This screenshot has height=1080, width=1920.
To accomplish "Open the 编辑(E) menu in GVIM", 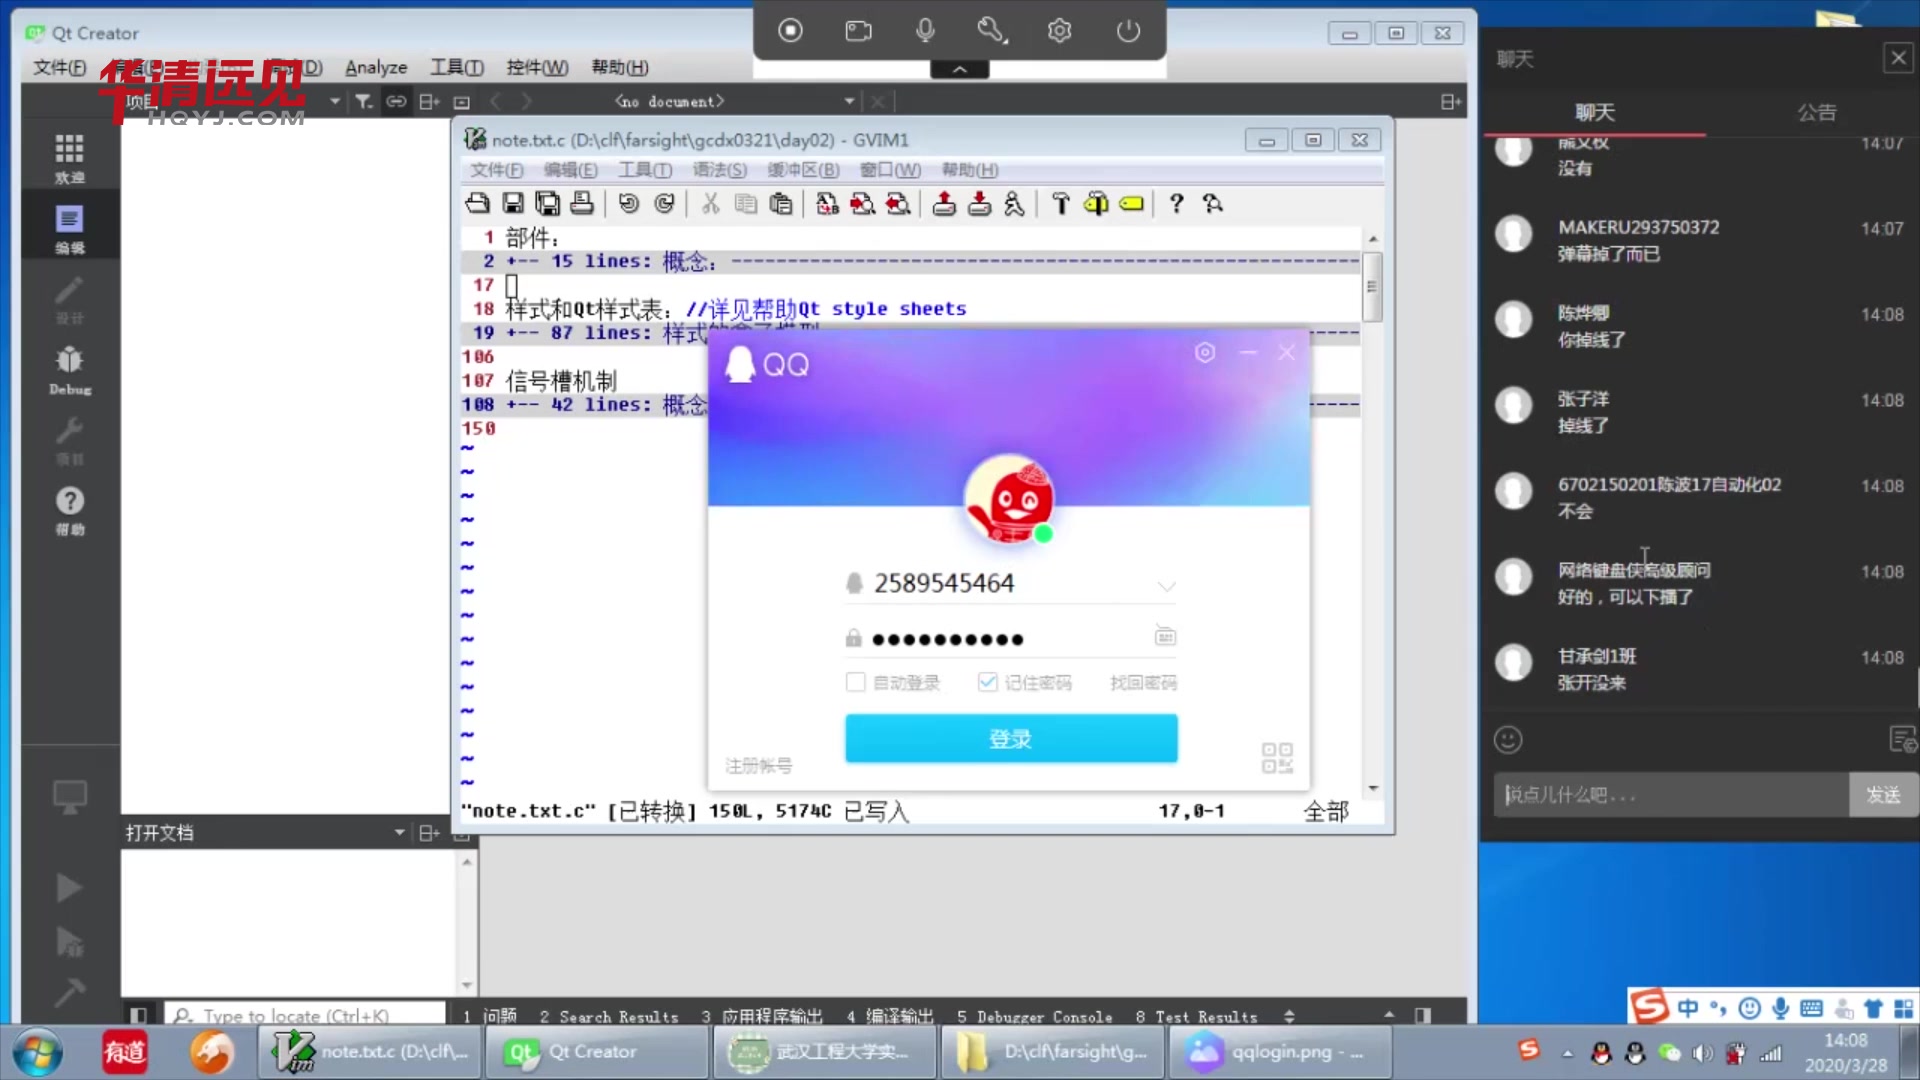I will (x=570, y=170).
